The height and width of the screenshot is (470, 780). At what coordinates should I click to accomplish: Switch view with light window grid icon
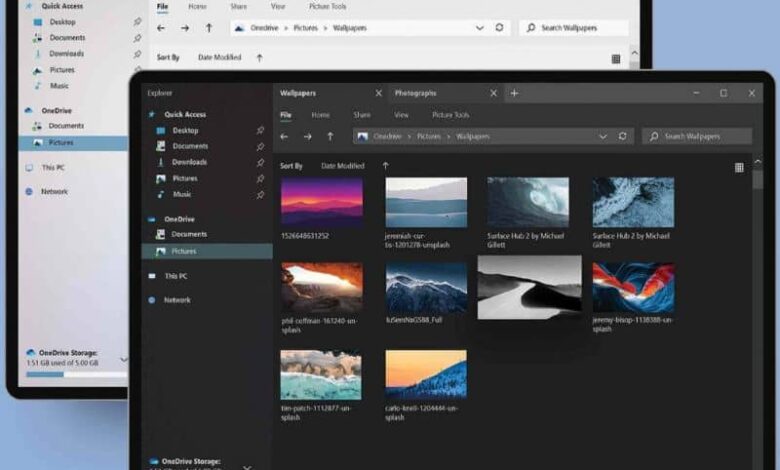616,59
